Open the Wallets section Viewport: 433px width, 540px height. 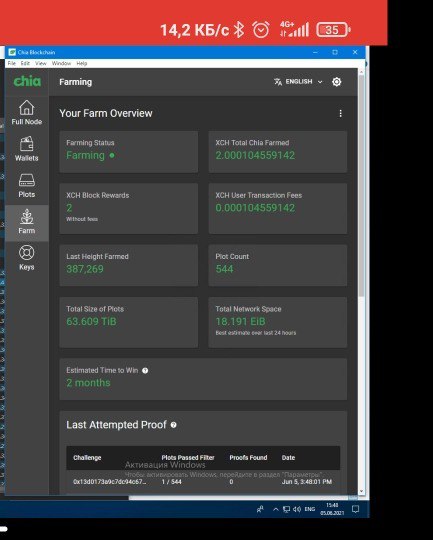point(27,149)
